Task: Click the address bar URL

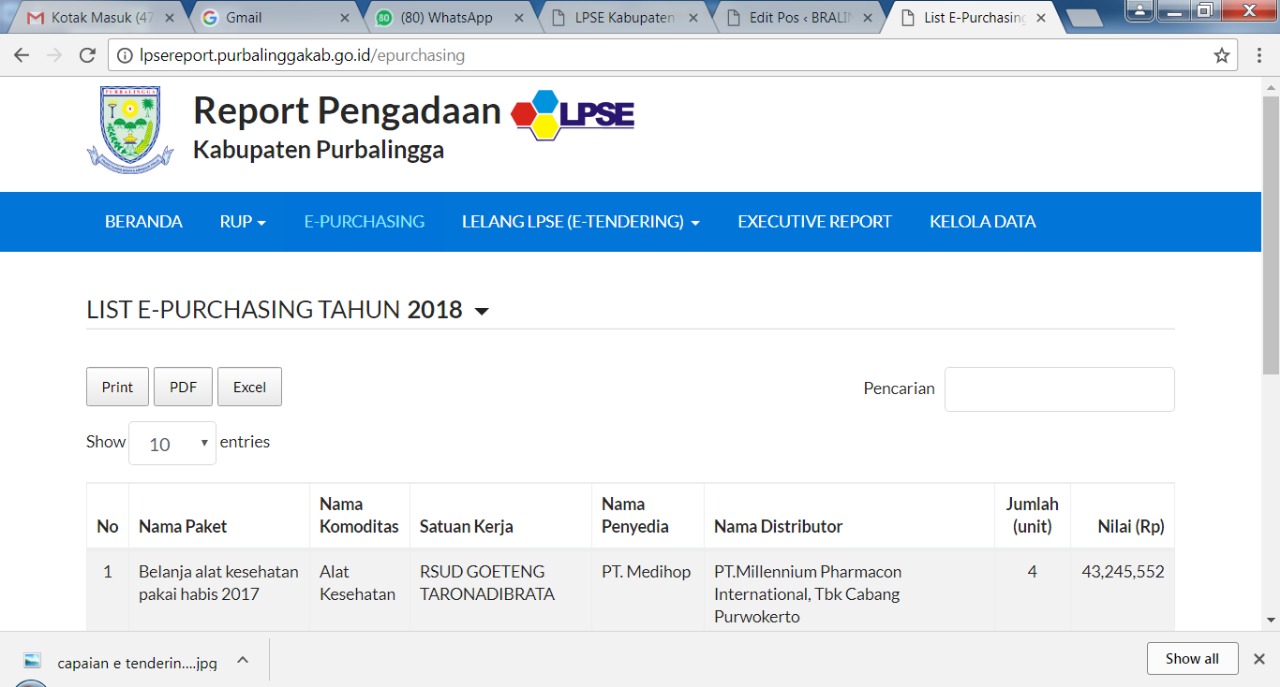Action: [x=302, y=55]
